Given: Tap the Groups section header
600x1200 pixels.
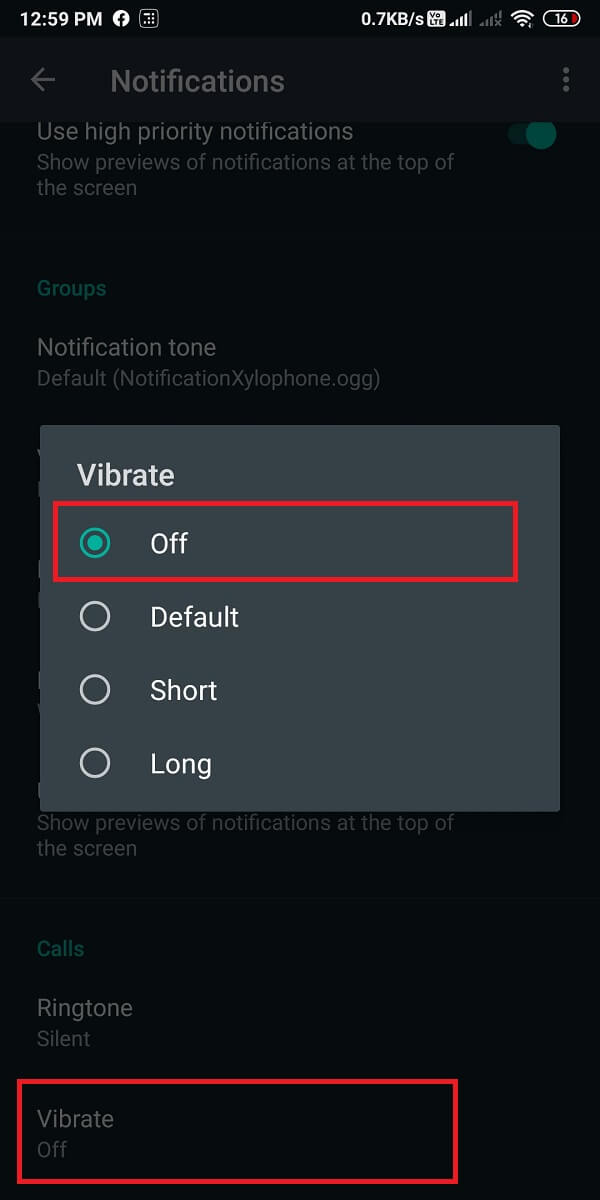Looking at the screenshot, I should point(71,288).
